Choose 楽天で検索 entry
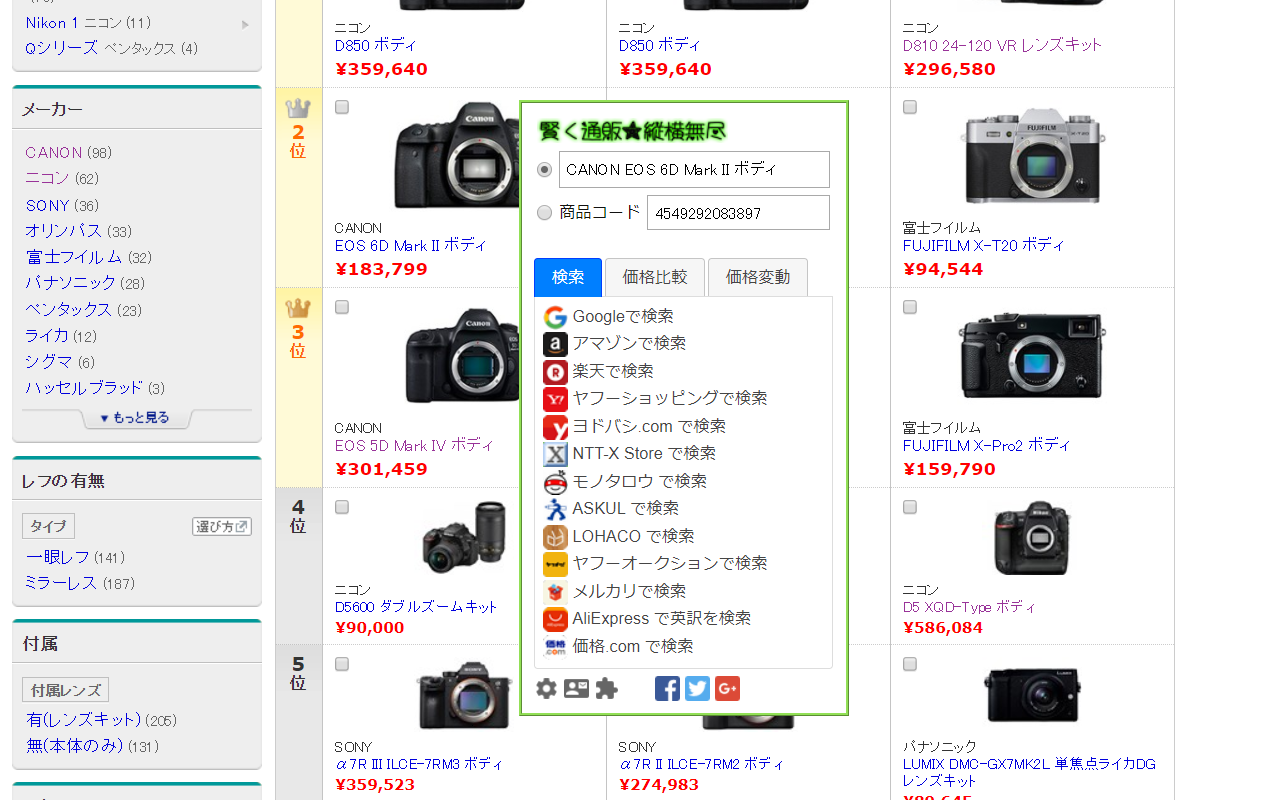The image size is (1280, 800). click(613, 372)
